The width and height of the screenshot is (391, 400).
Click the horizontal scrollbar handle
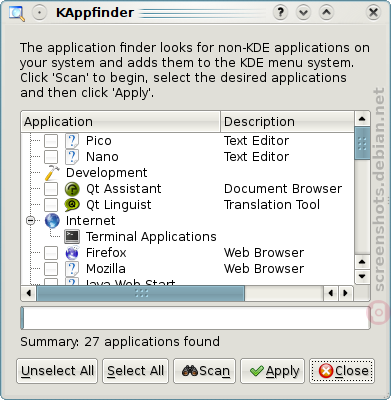click(x=141, y=293)
